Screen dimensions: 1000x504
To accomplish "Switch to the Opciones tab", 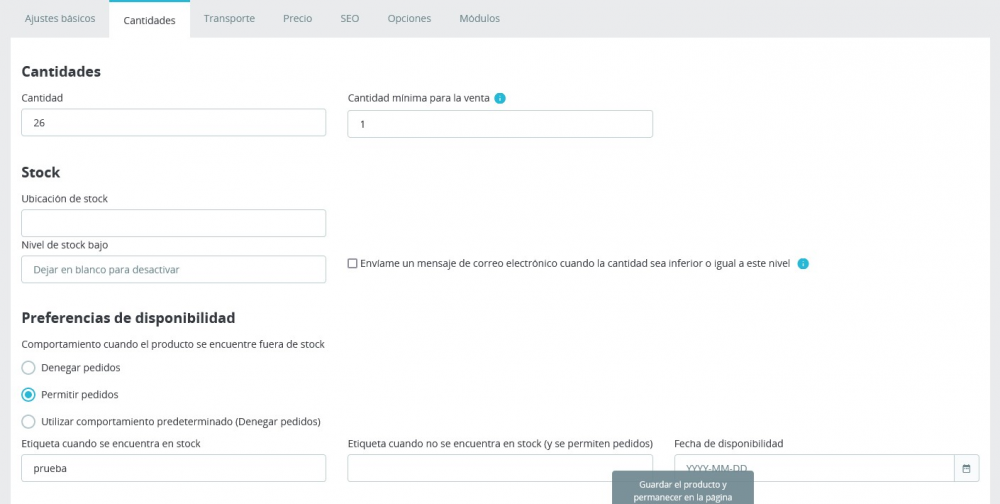I will pos(409,19).
